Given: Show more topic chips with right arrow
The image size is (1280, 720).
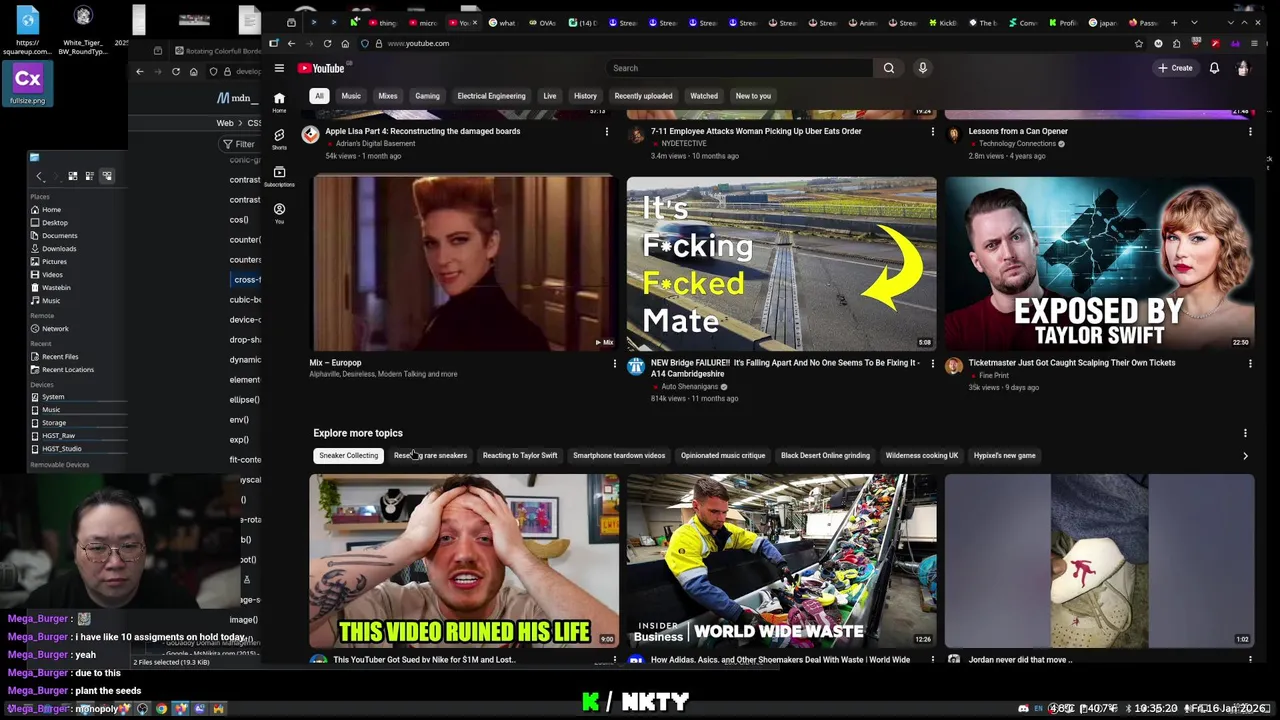Looking at the screenshot, I should coord(1245,456).
